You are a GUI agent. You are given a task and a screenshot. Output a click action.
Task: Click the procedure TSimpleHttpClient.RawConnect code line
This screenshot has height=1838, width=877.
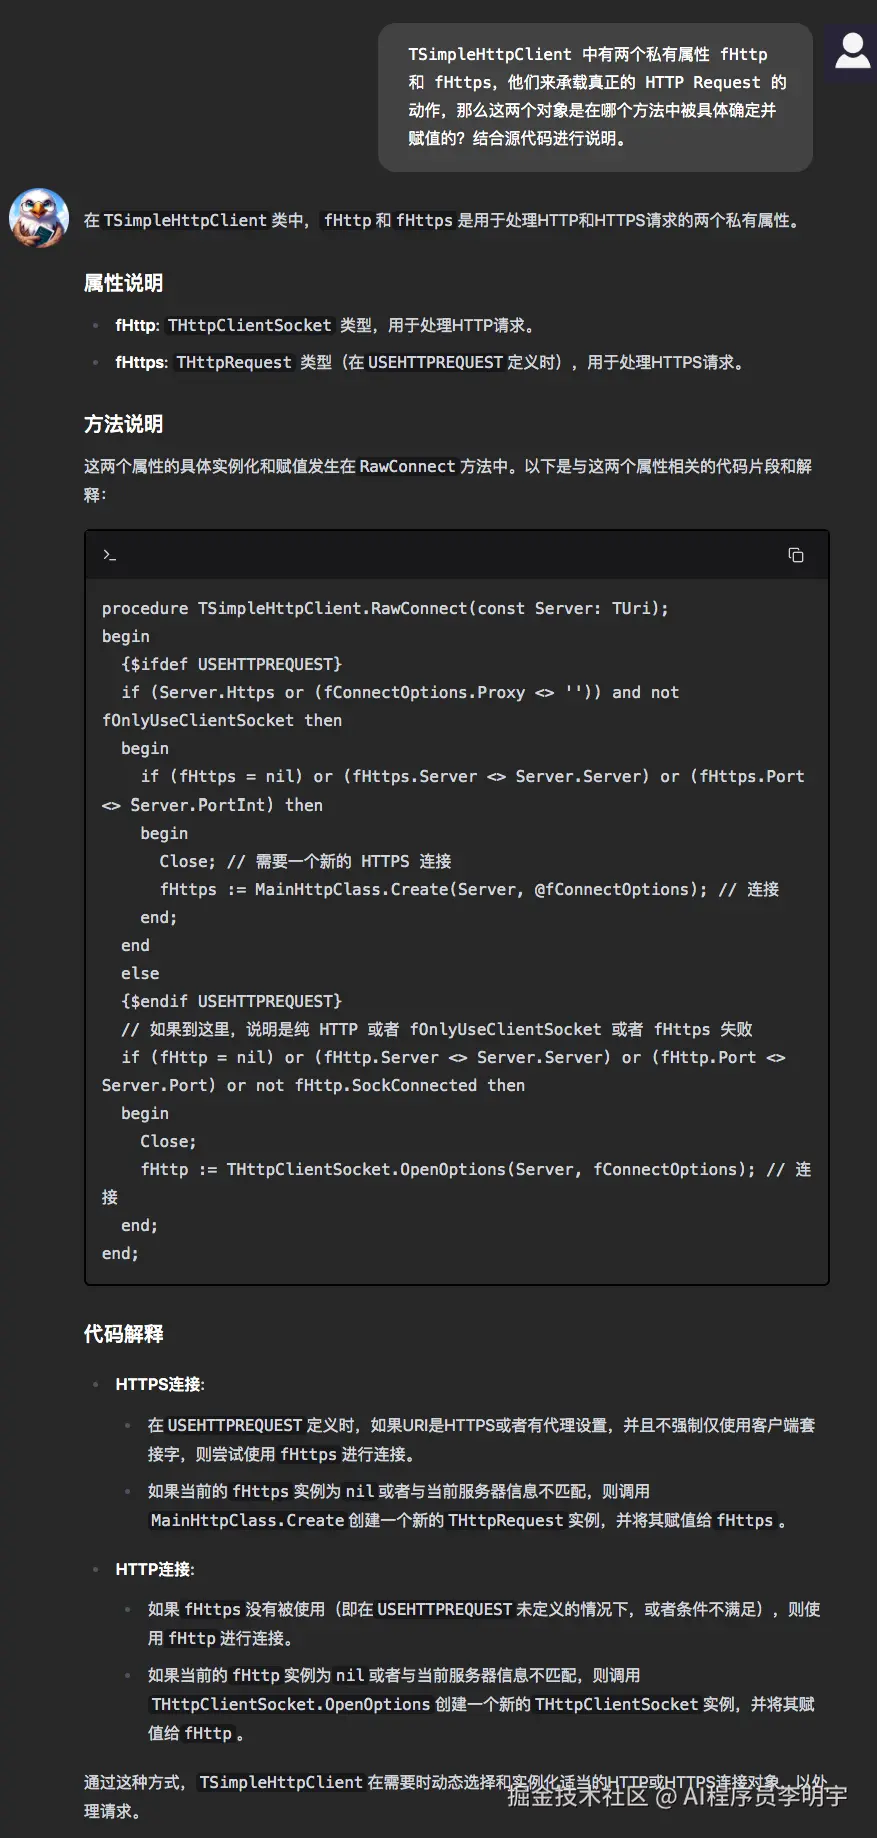(385, 608)
